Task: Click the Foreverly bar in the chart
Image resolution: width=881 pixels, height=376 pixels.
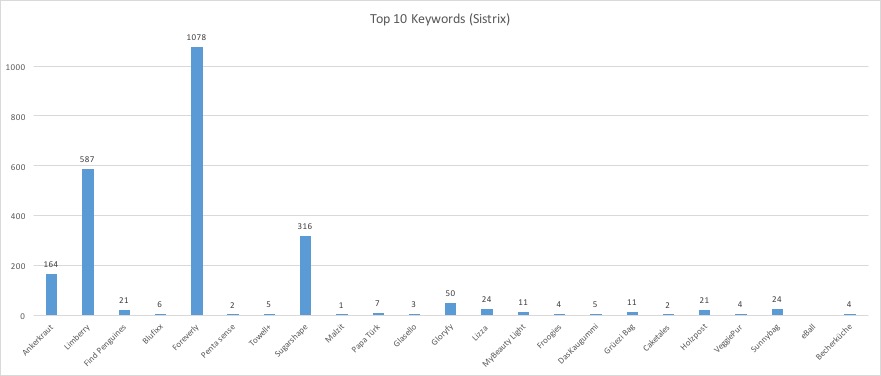Action: click(x=197, y=181)
